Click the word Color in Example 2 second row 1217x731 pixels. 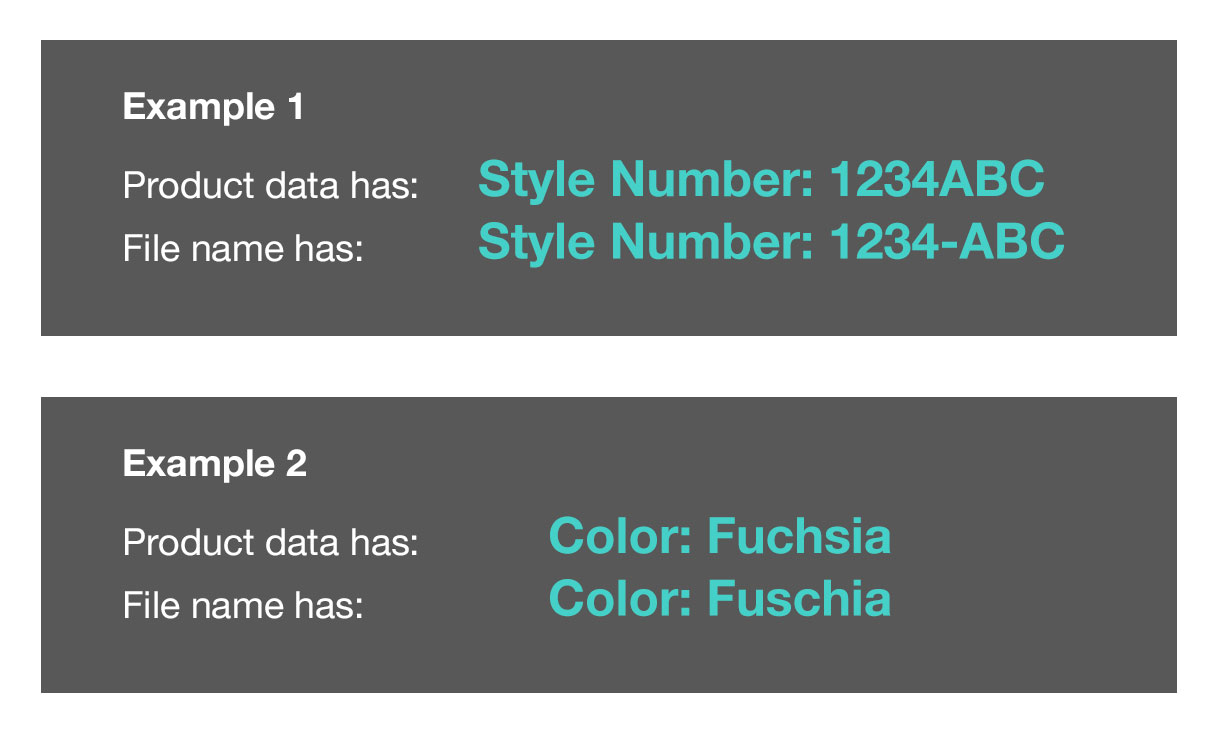619,599
